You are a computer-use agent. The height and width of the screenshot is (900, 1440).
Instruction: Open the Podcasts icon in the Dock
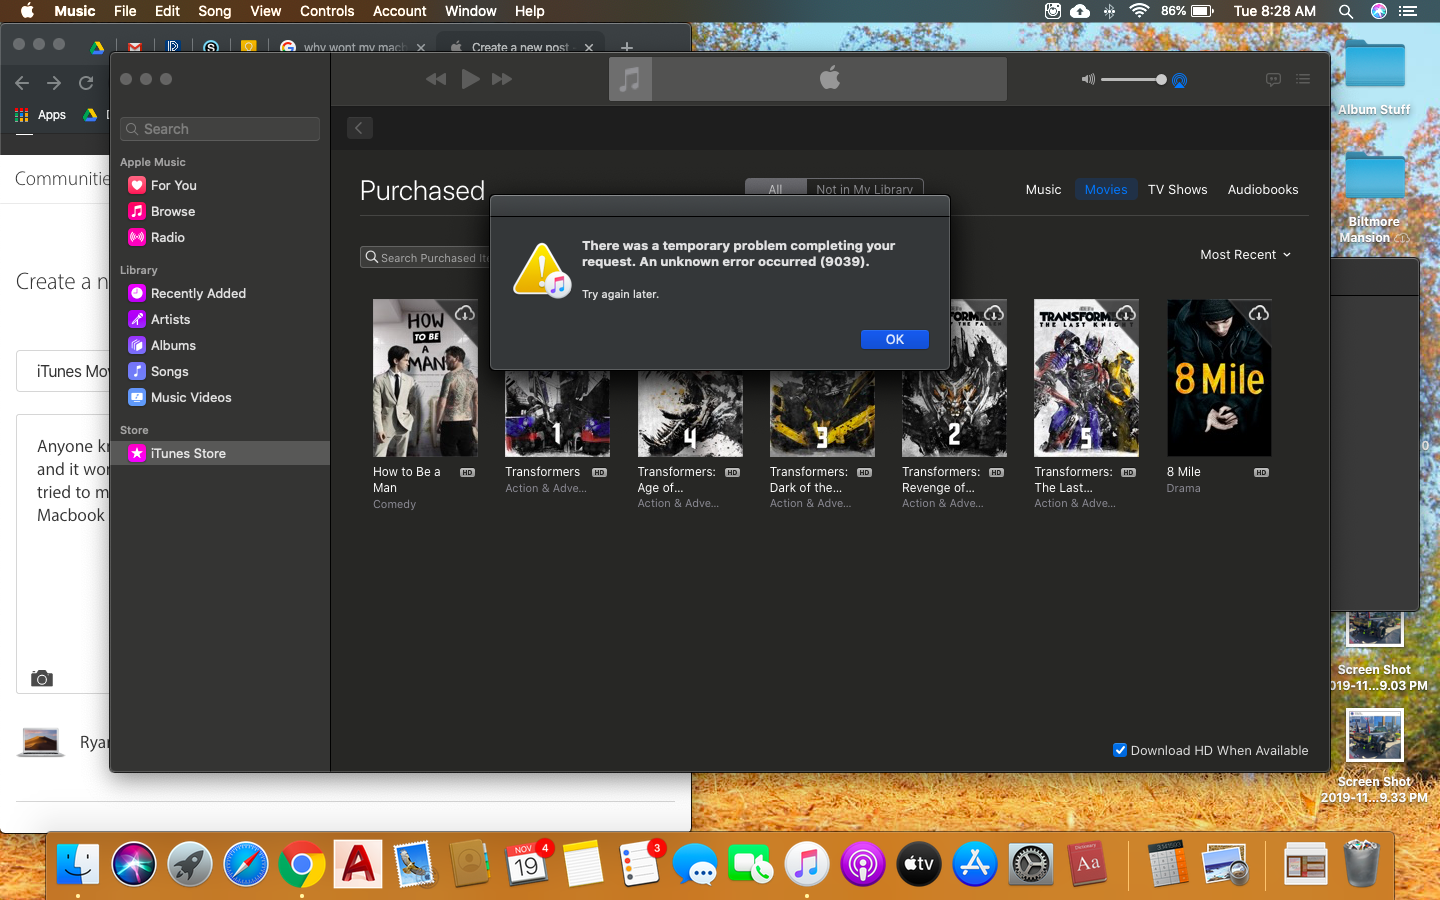pos(862,864)
